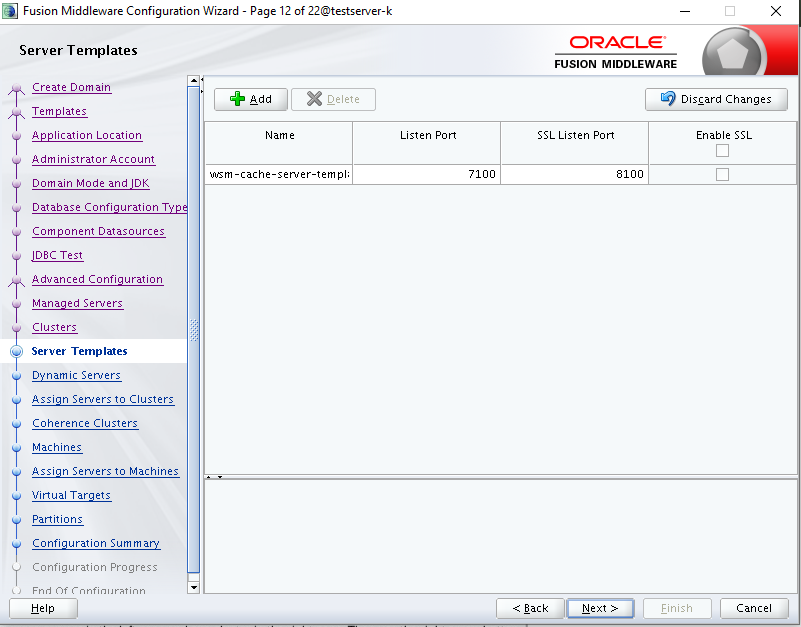Go to the JDBC Test step
The height and width of the screenshot is (627, 801).
click(x=57, y=256)
